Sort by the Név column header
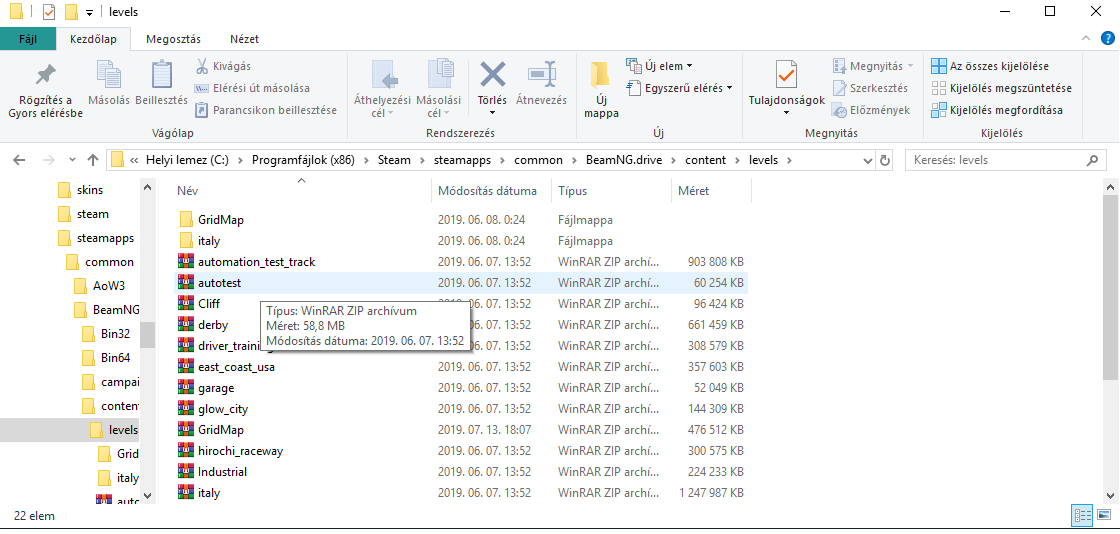The width and height of the screenshot is (1120, 534). tap(301, 191)
